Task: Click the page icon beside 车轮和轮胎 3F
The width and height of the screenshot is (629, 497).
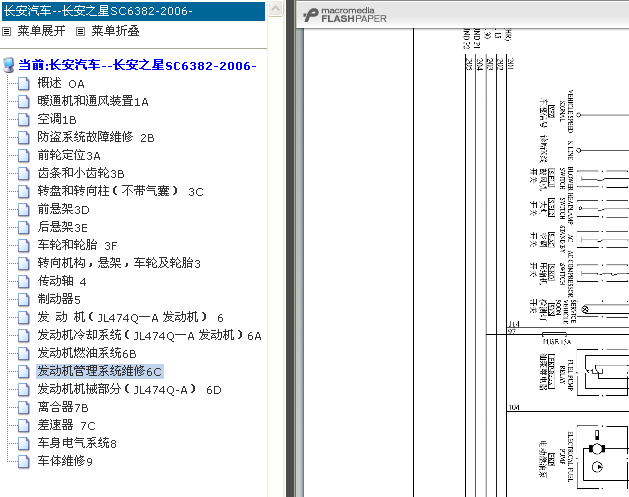Action: coord(24,245)
